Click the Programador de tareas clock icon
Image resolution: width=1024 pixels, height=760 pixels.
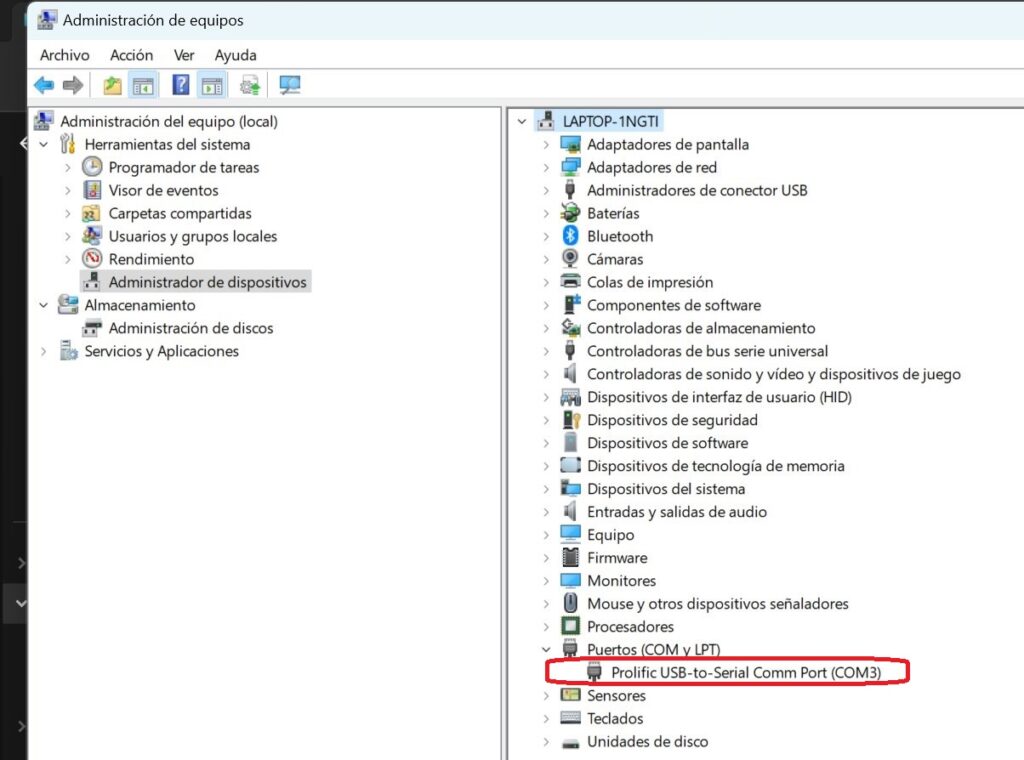tap(92, 167)
